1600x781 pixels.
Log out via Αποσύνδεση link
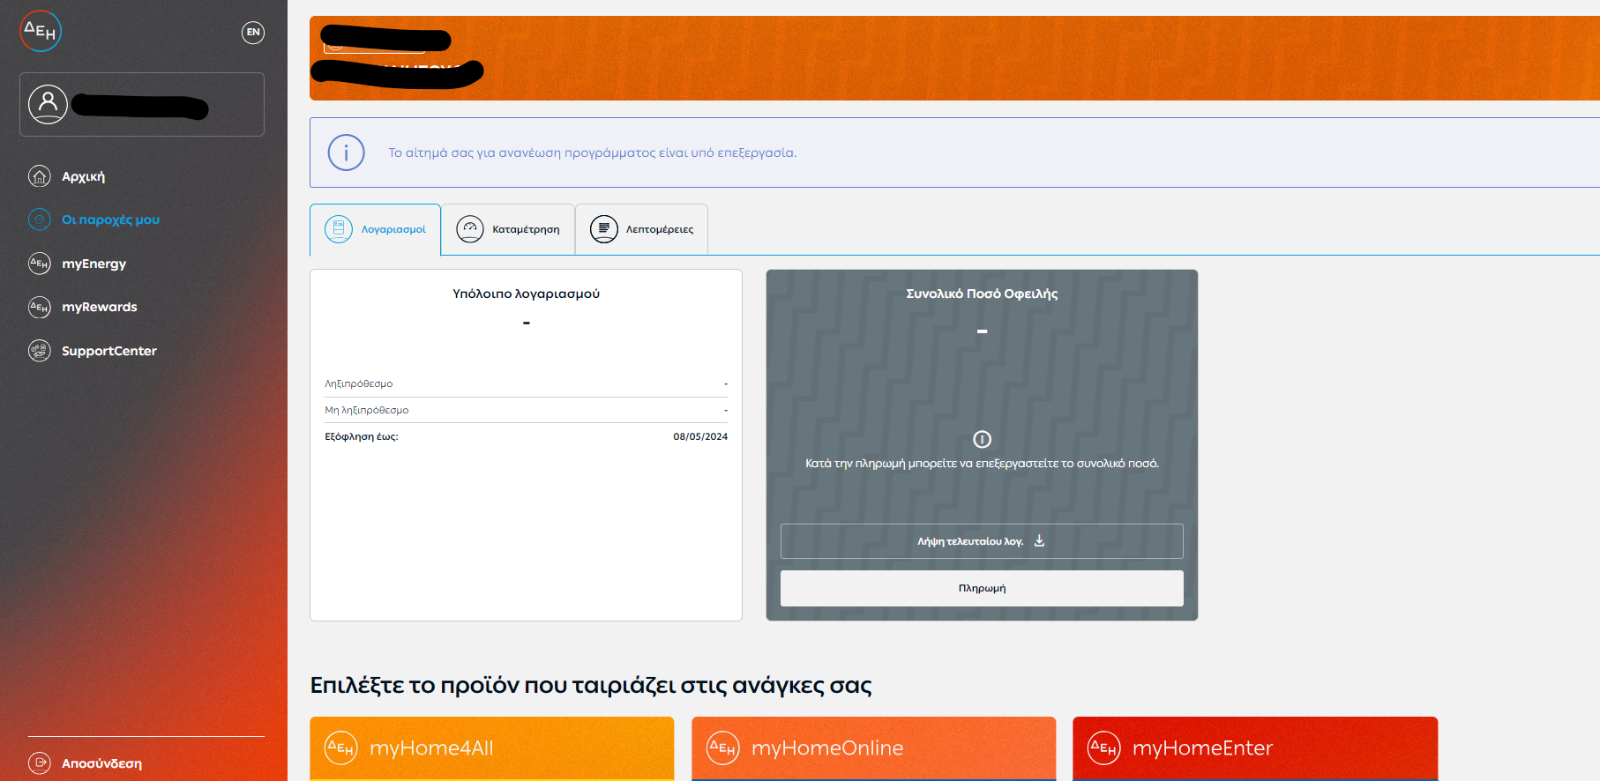click(x=102, y=764)
